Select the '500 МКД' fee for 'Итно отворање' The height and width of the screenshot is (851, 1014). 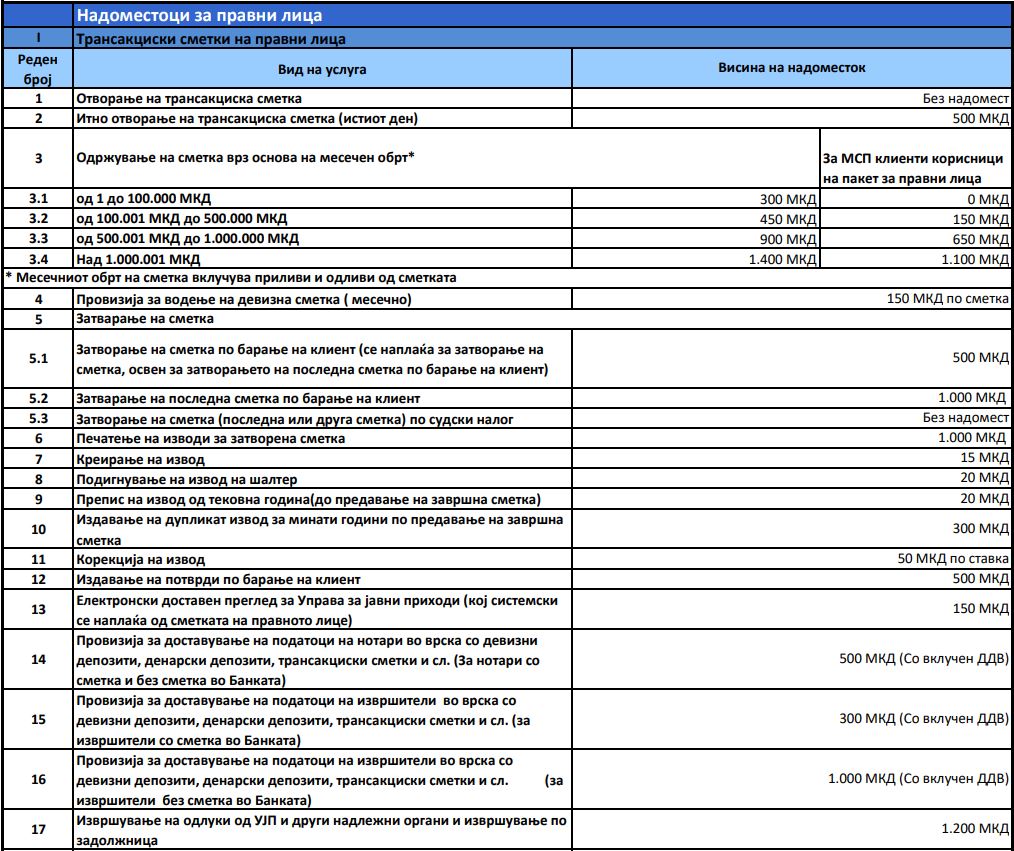982,118
